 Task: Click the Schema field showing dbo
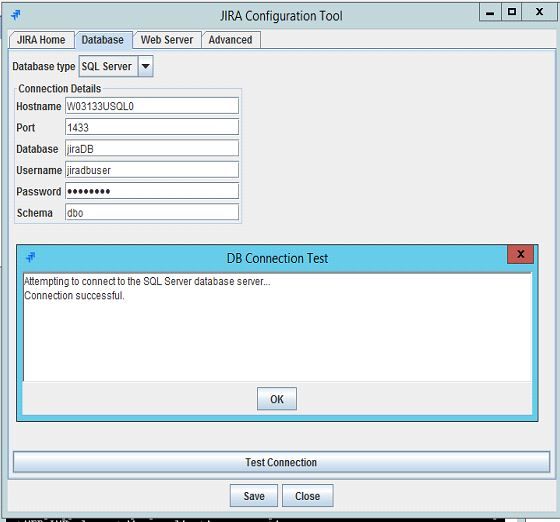pos(152,212)
